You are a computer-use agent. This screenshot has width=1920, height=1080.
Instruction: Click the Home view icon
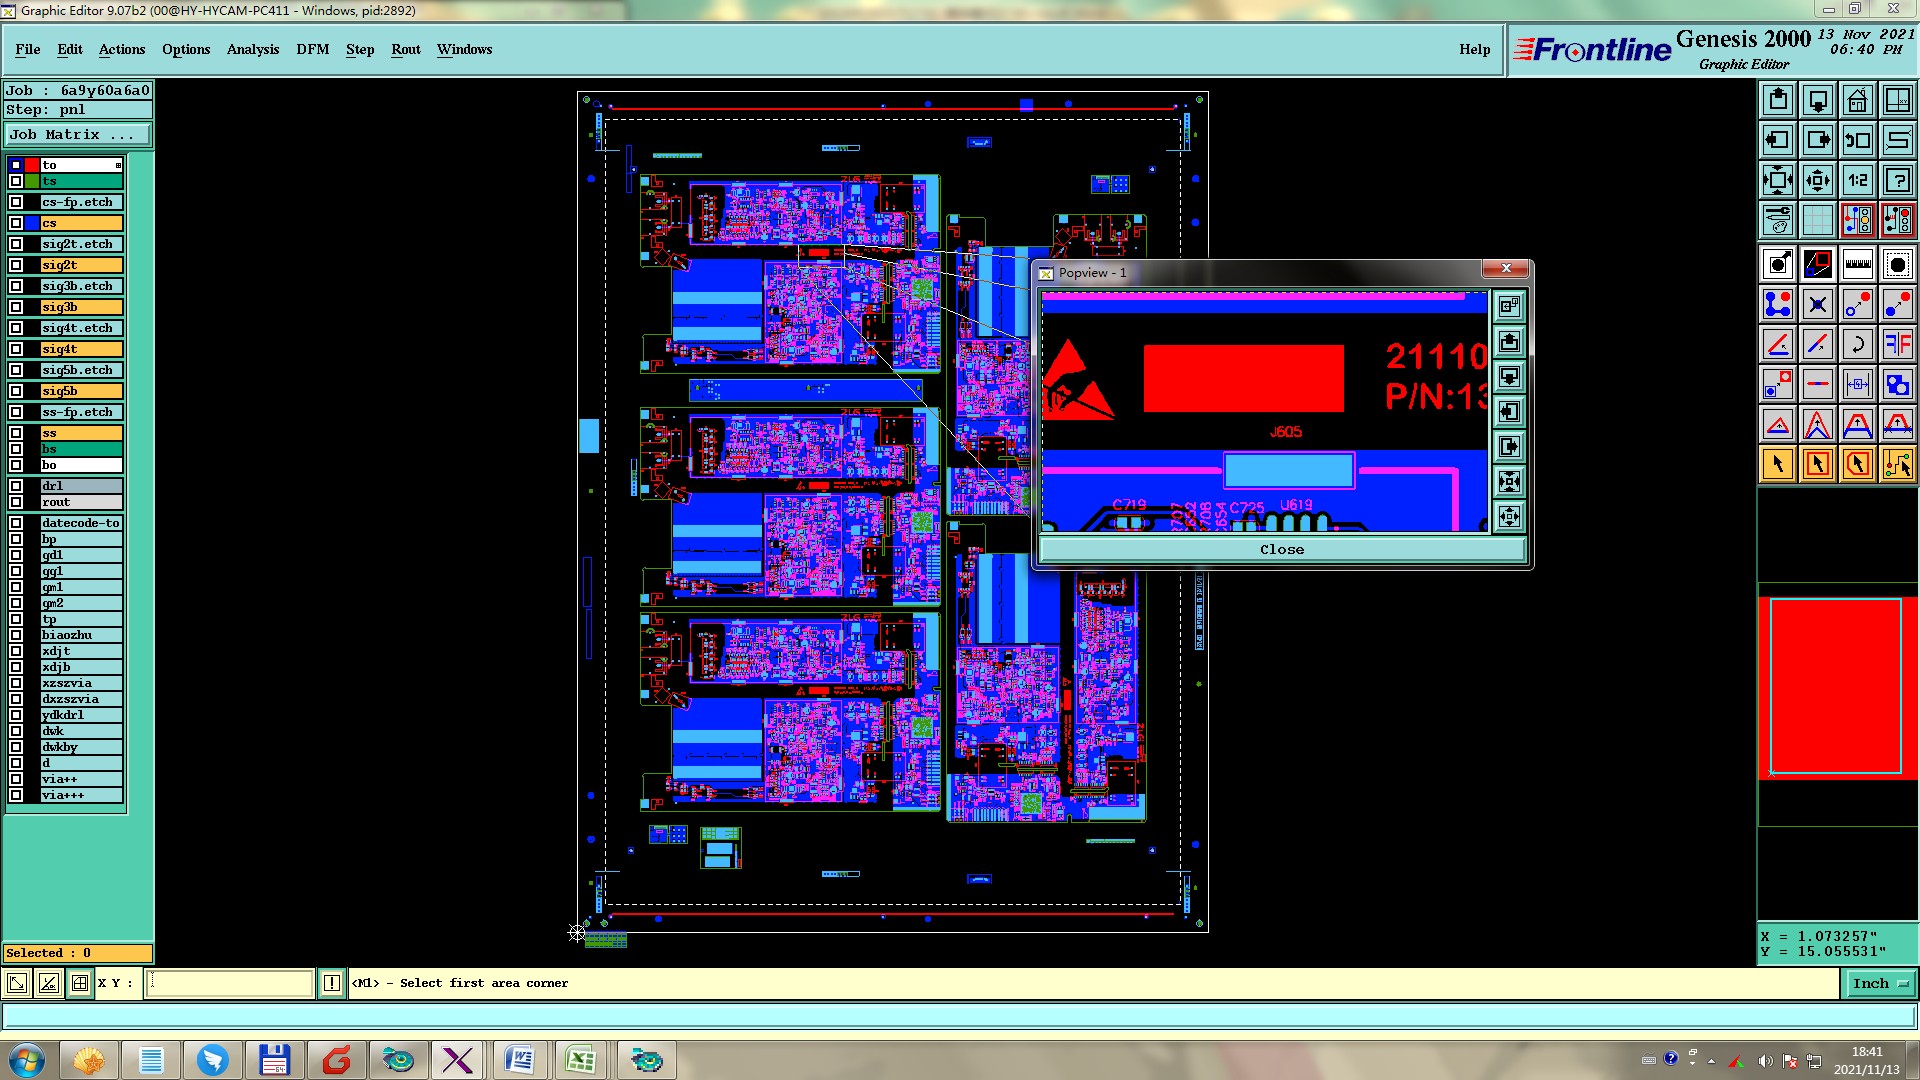(x=1857, y=100)
